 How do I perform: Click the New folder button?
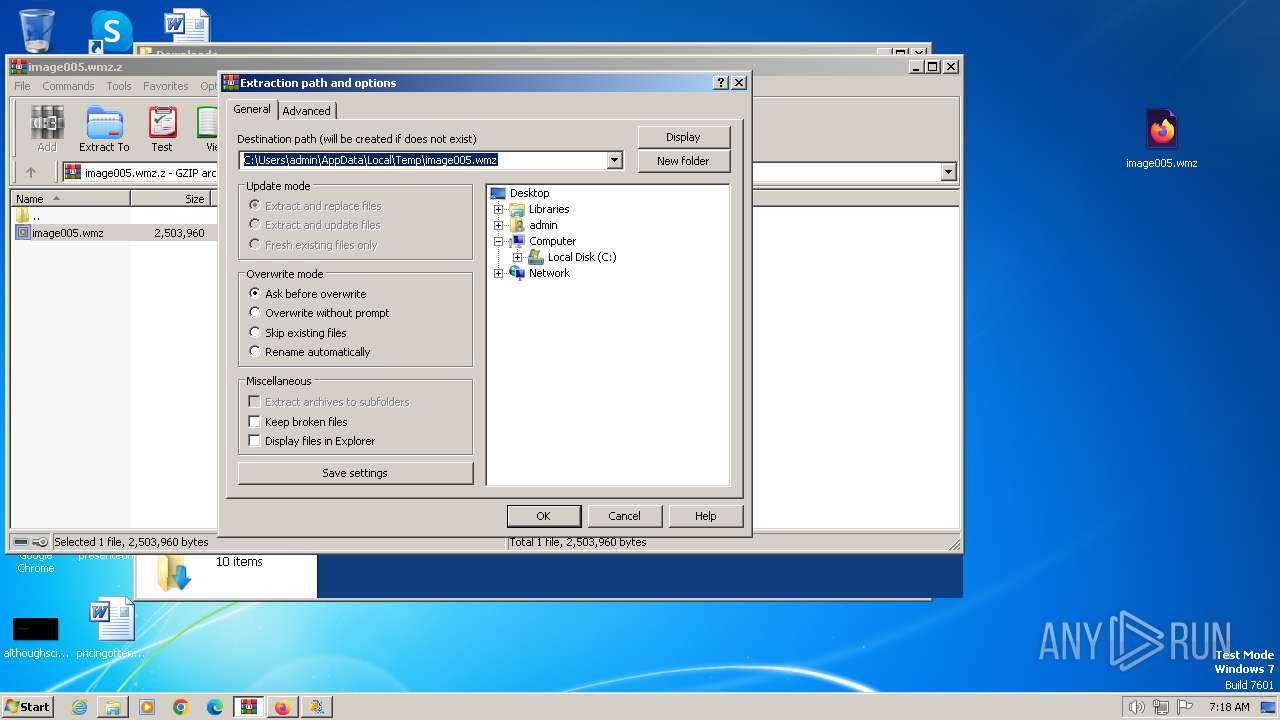click(x=683, y=161)
